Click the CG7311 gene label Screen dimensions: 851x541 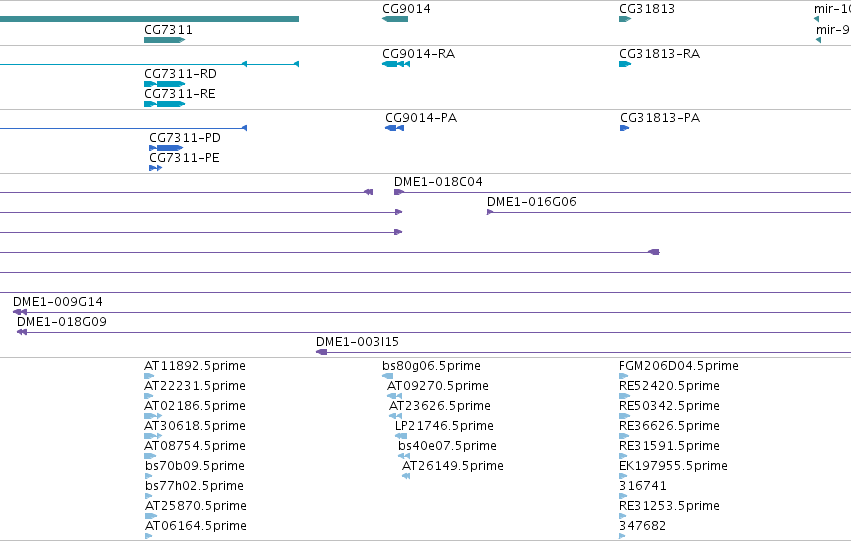(168, 30)
